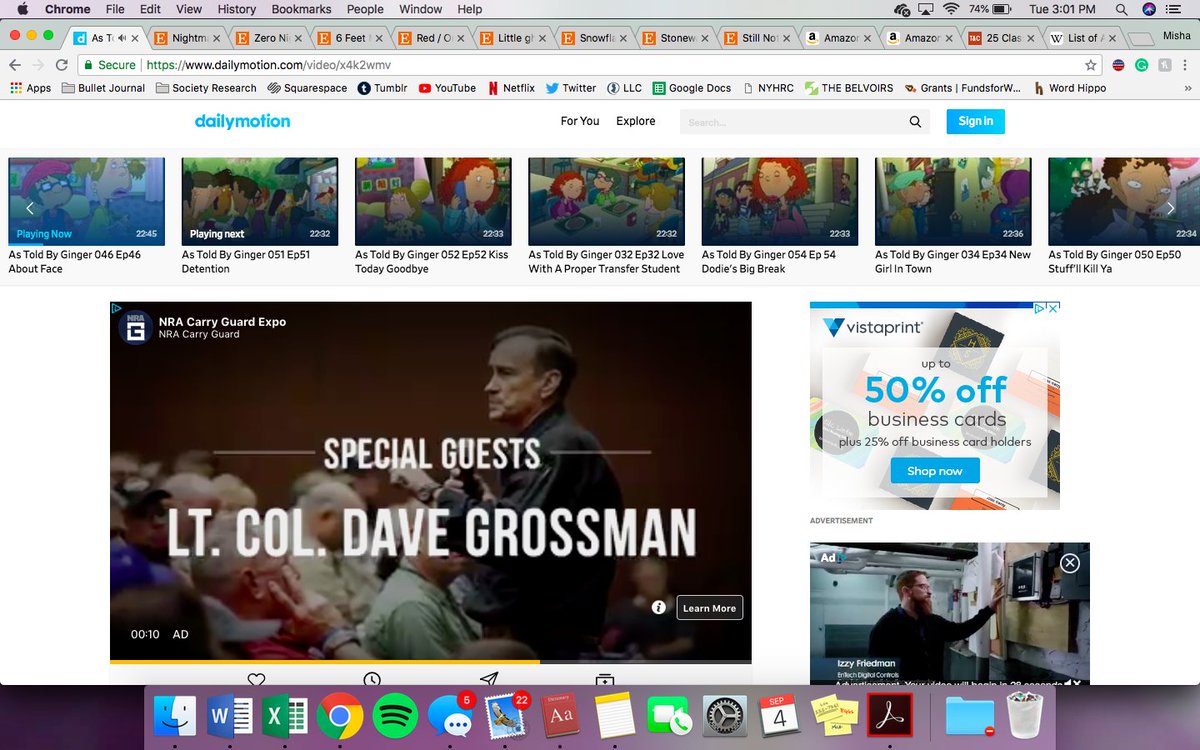Open the For You page
1200x750 pixels.
point(580,121)
